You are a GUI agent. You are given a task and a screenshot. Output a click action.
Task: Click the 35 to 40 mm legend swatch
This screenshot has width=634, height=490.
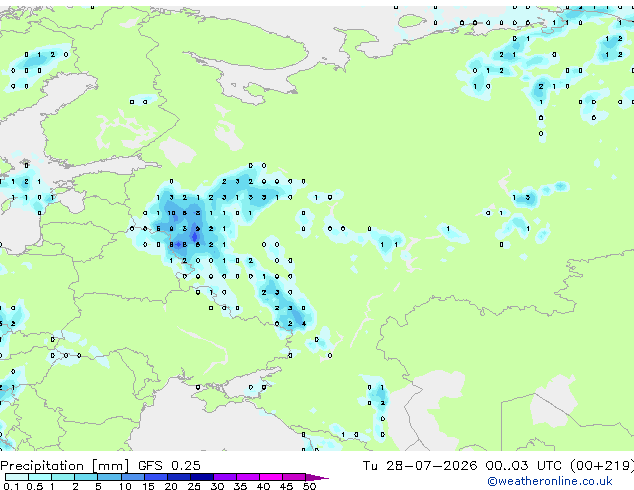pyautogui.click(x=248, y=477)
